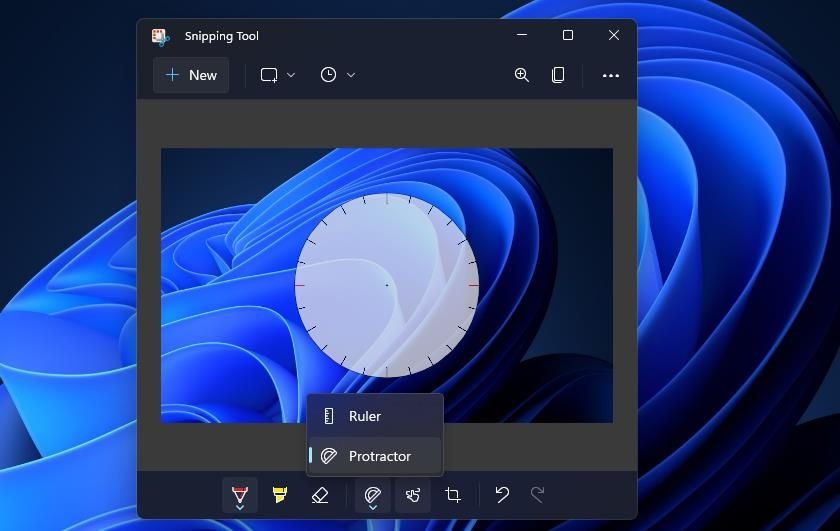Image resolution: width=840 pixels, height=531 pixels.
Task: Open the See more ellipsis menu
Action: (x=611, y=76)
